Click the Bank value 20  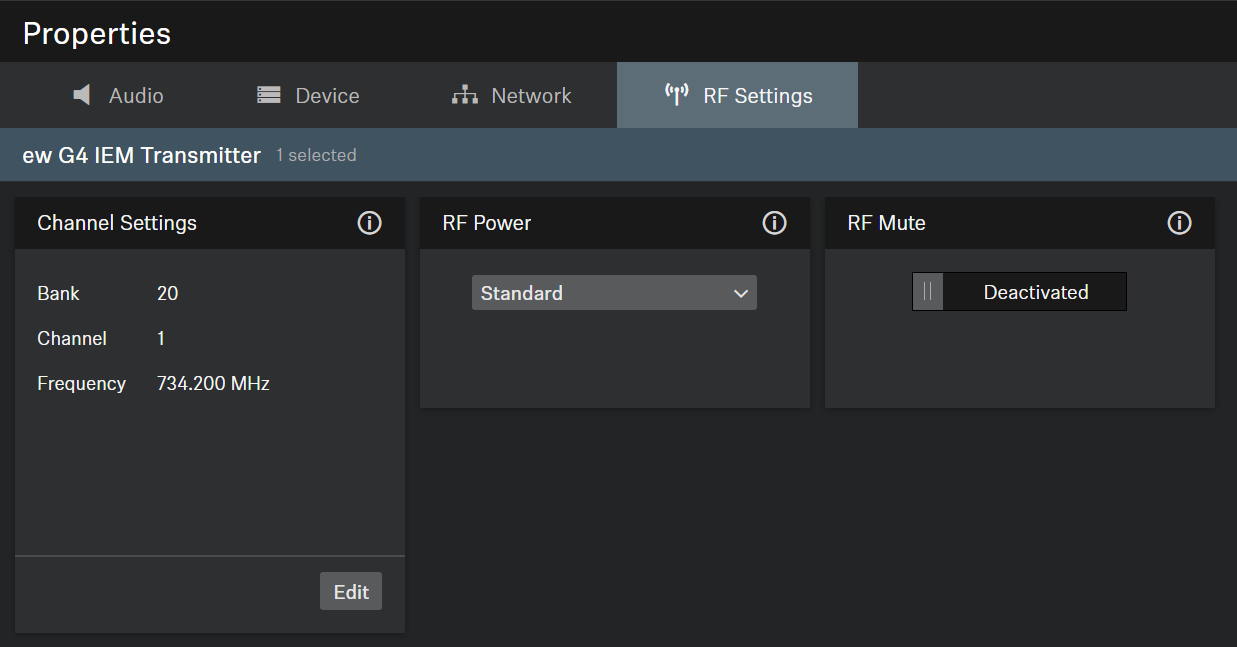pyautogui.click(x=167, y=293)
